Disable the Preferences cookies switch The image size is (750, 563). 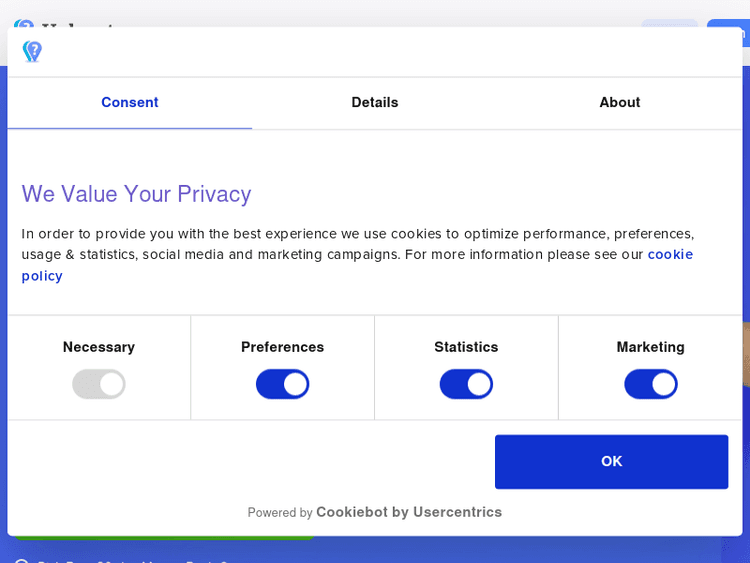pyautogui.click(x=282, y=384)
